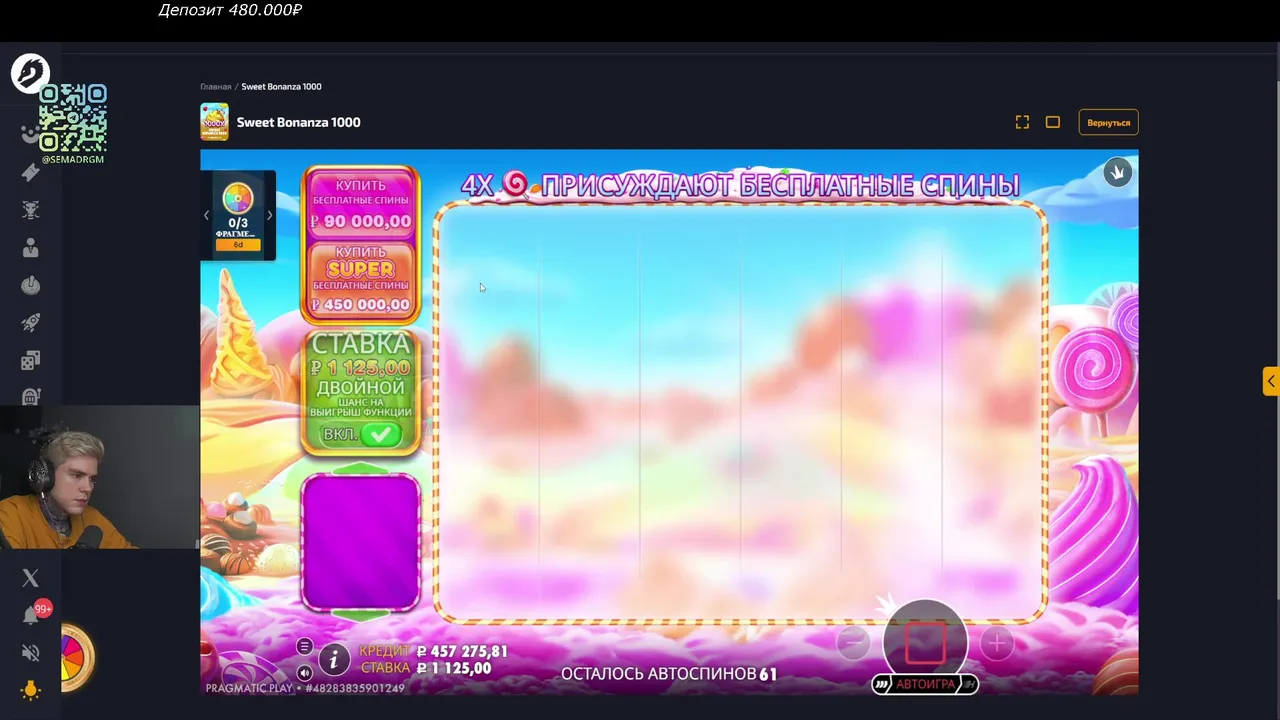Open the joystick games icon in sidebar
The image size is (1280, 720).
coord(30,285)
